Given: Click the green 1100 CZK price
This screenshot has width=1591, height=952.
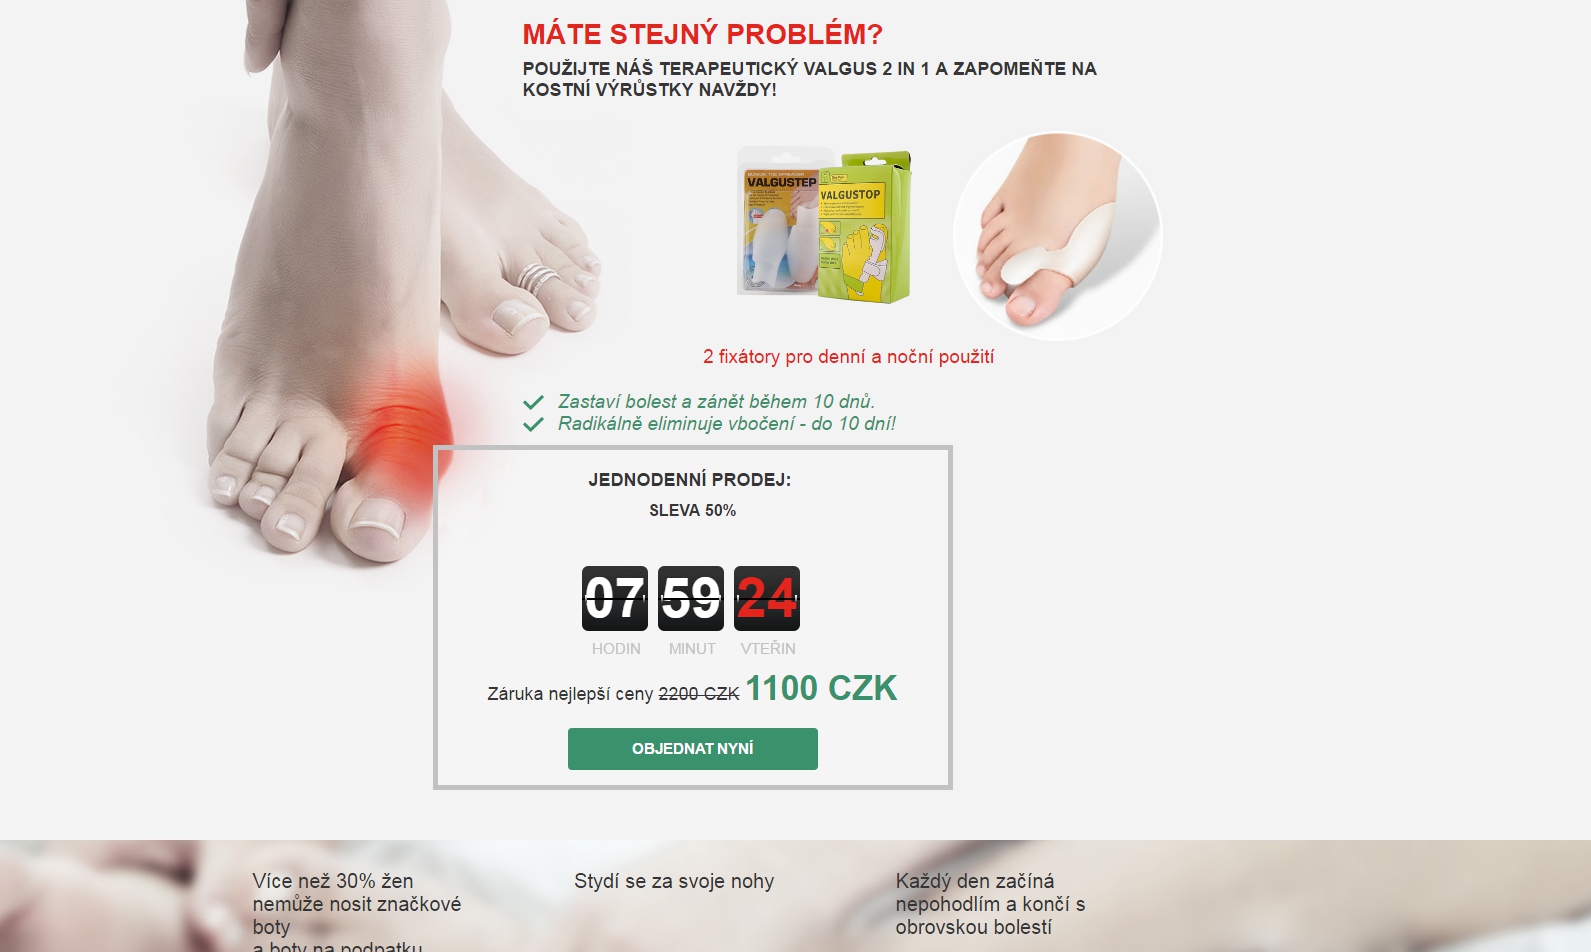Looking at the screenshot, I should pos(821,688).
